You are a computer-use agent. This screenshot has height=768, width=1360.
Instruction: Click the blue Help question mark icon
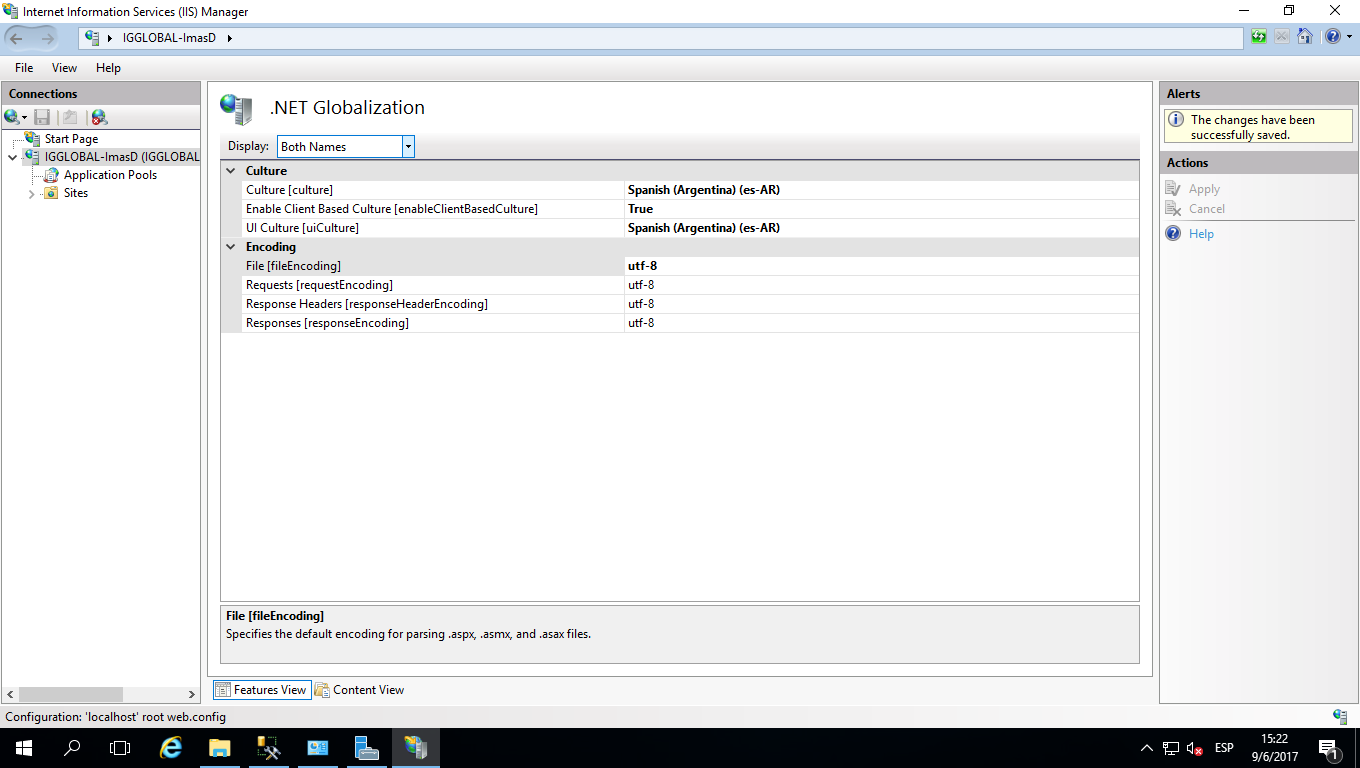[x=1331, y=37]
